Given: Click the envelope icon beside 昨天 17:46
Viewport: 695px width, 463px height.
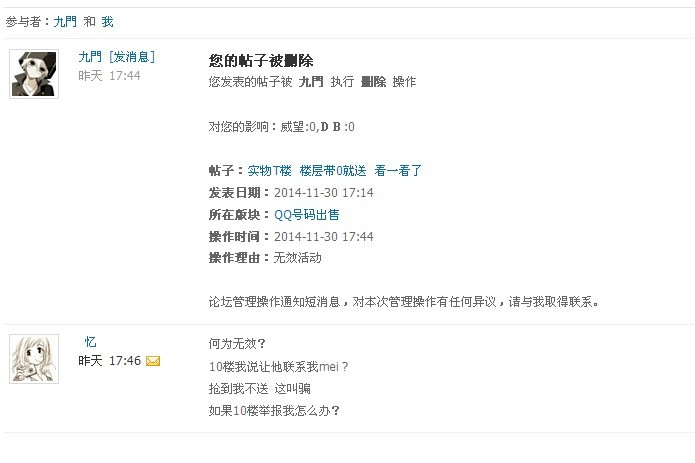Looking at the screenshot, I should [153, 361].
